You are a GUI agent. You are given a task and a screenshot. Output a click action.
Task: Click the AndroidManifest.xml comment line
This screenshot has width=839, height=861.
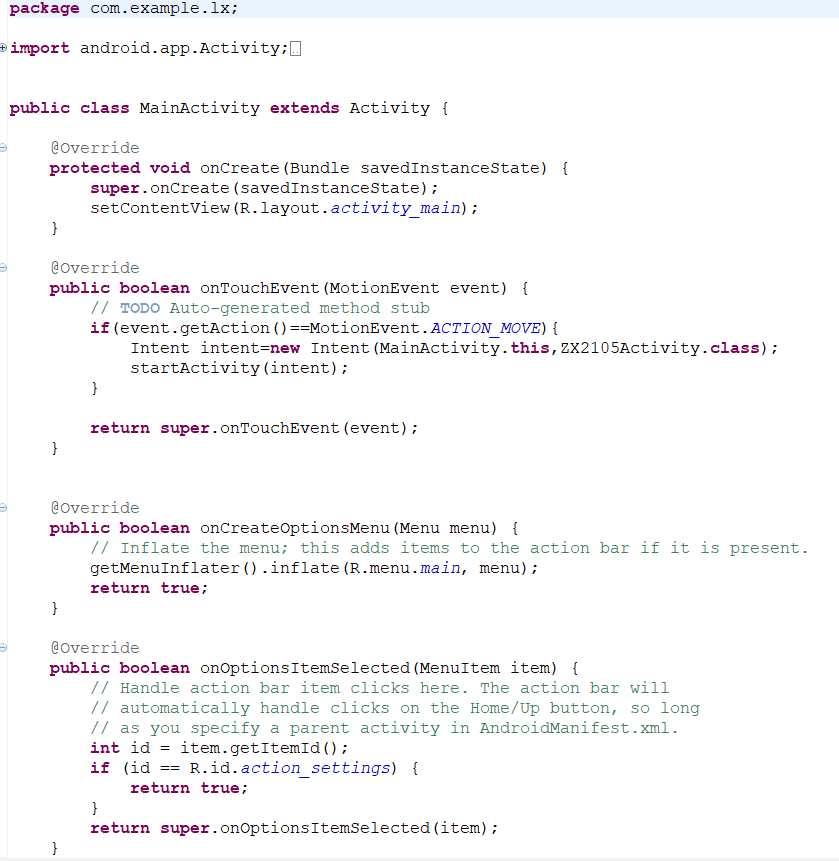pyautogui.click(x=385, y=728)
